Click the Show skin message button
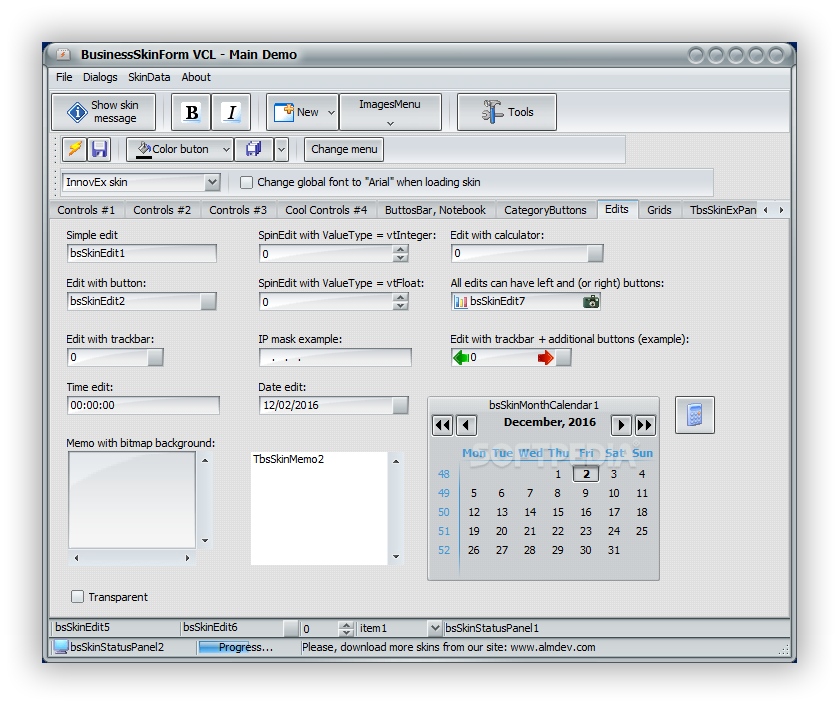 104,112
